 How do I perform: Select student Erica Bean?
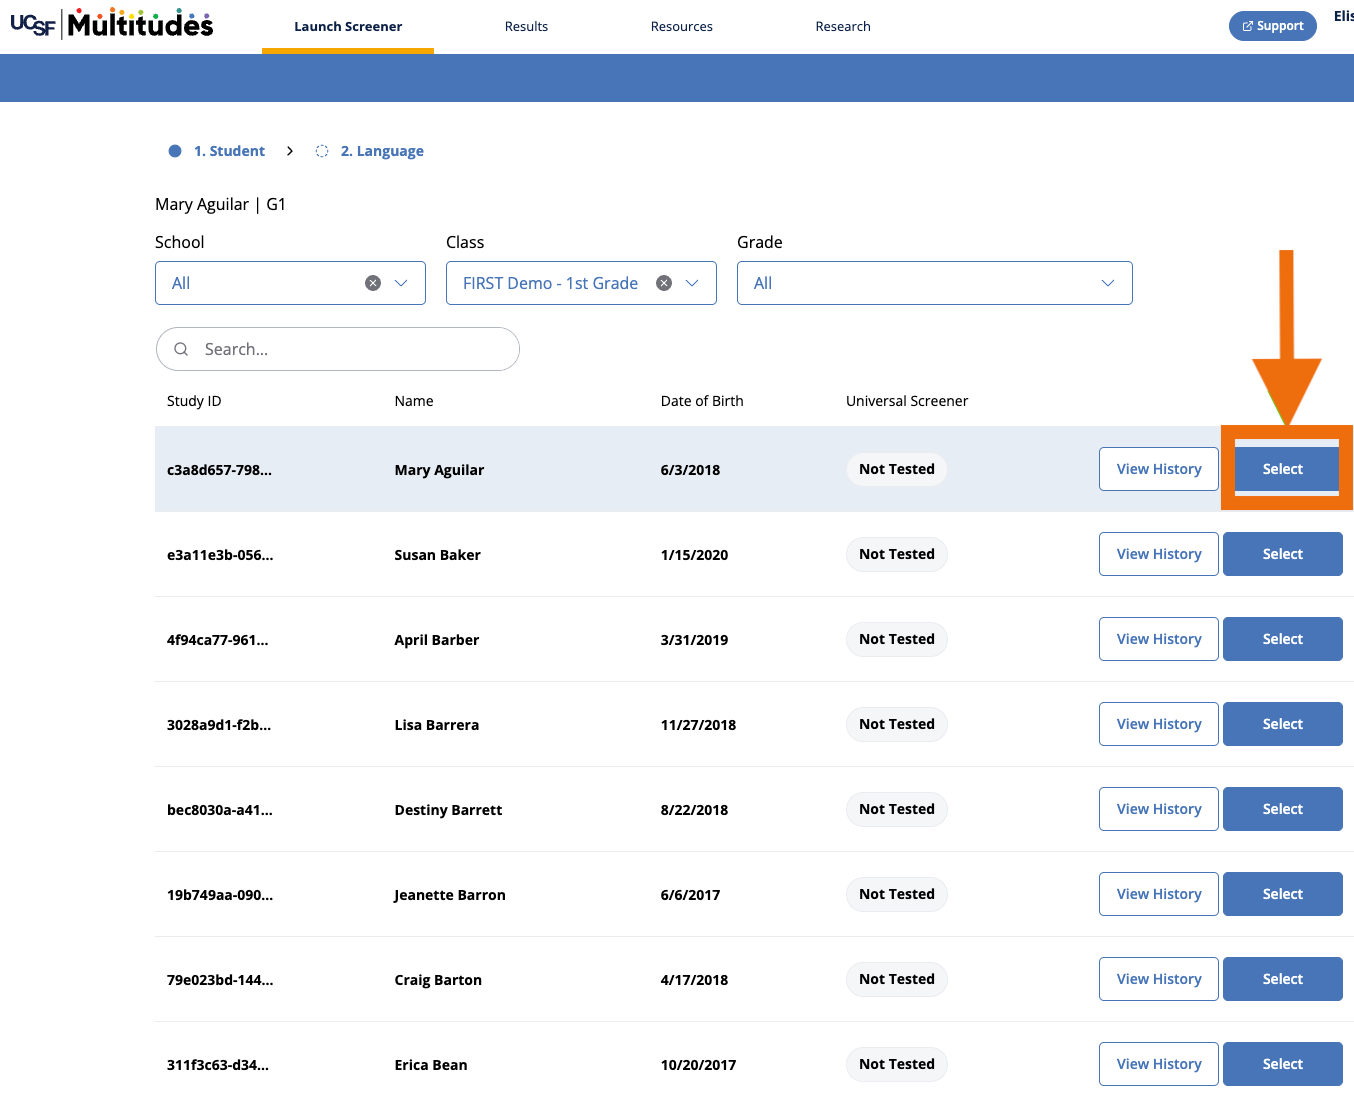pyautogui.click(x=1283, y=1064)
